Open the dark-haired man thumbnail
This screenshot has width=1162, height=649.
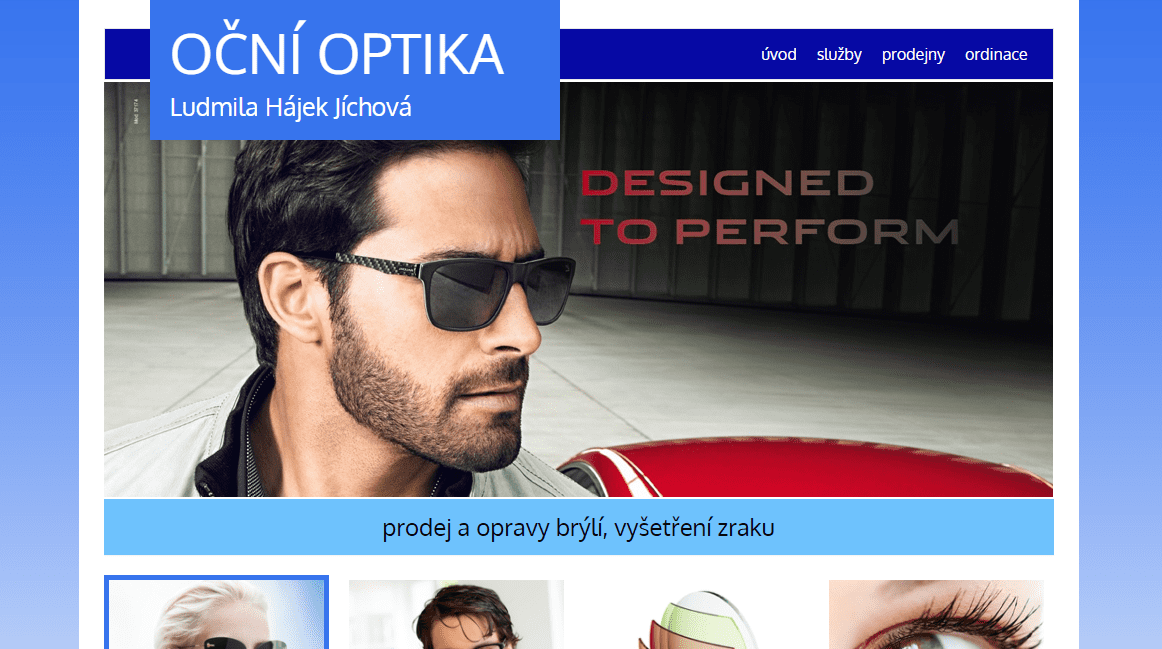coord(456,614)
